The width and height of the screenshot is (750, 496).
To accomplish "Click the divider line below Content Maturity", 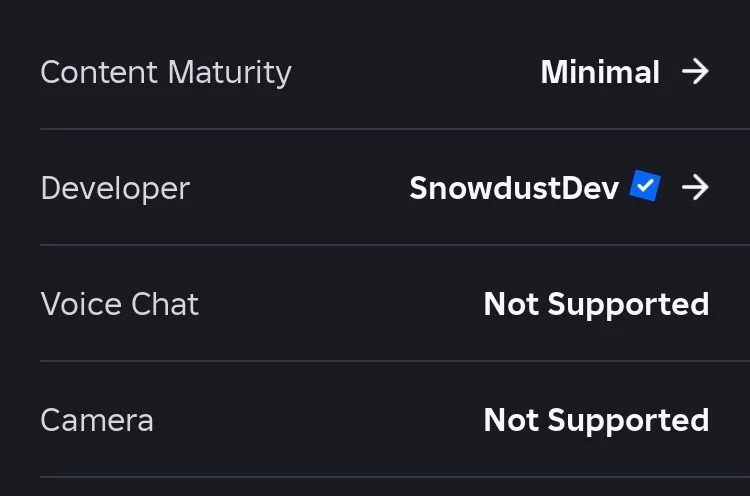I will [395, 129].
